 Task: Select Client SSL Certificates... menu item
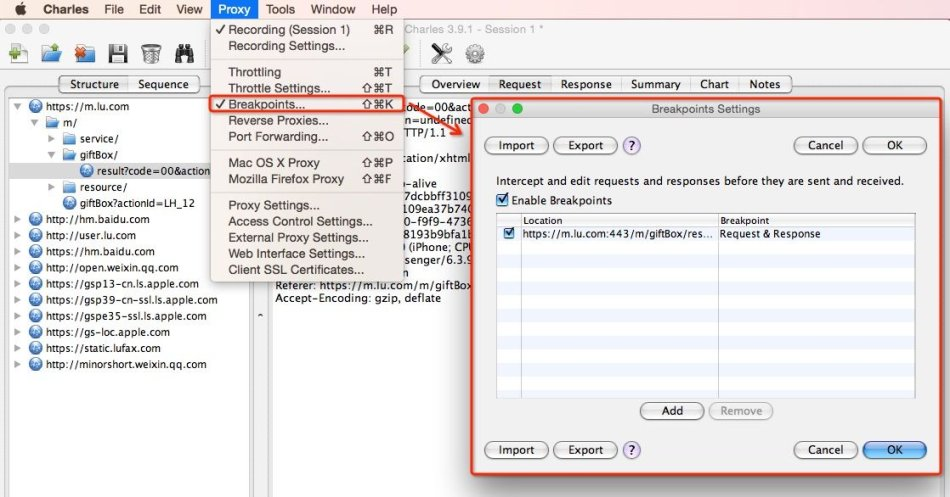pos(308,270)
